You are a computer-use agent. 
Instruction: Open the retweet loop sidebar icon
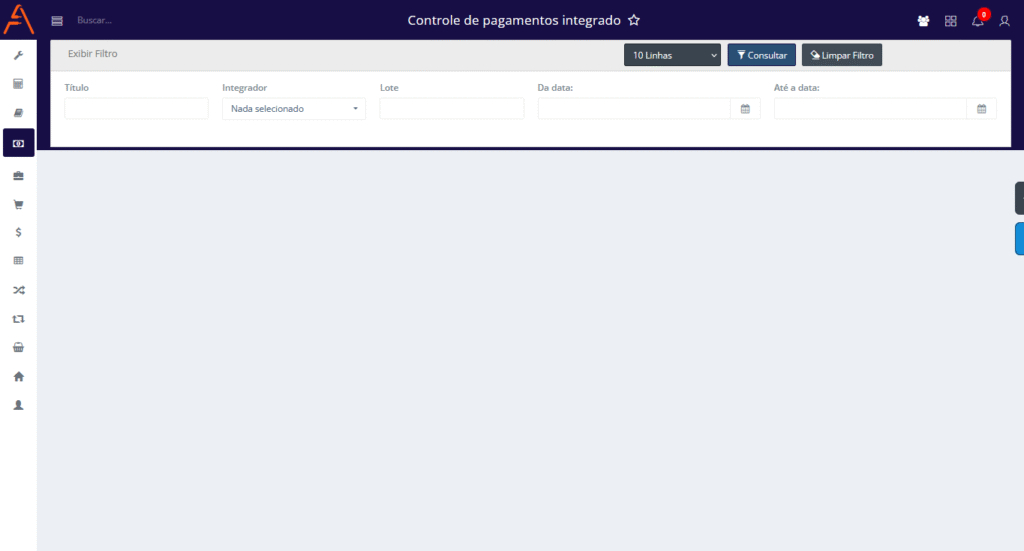[18, 319]
